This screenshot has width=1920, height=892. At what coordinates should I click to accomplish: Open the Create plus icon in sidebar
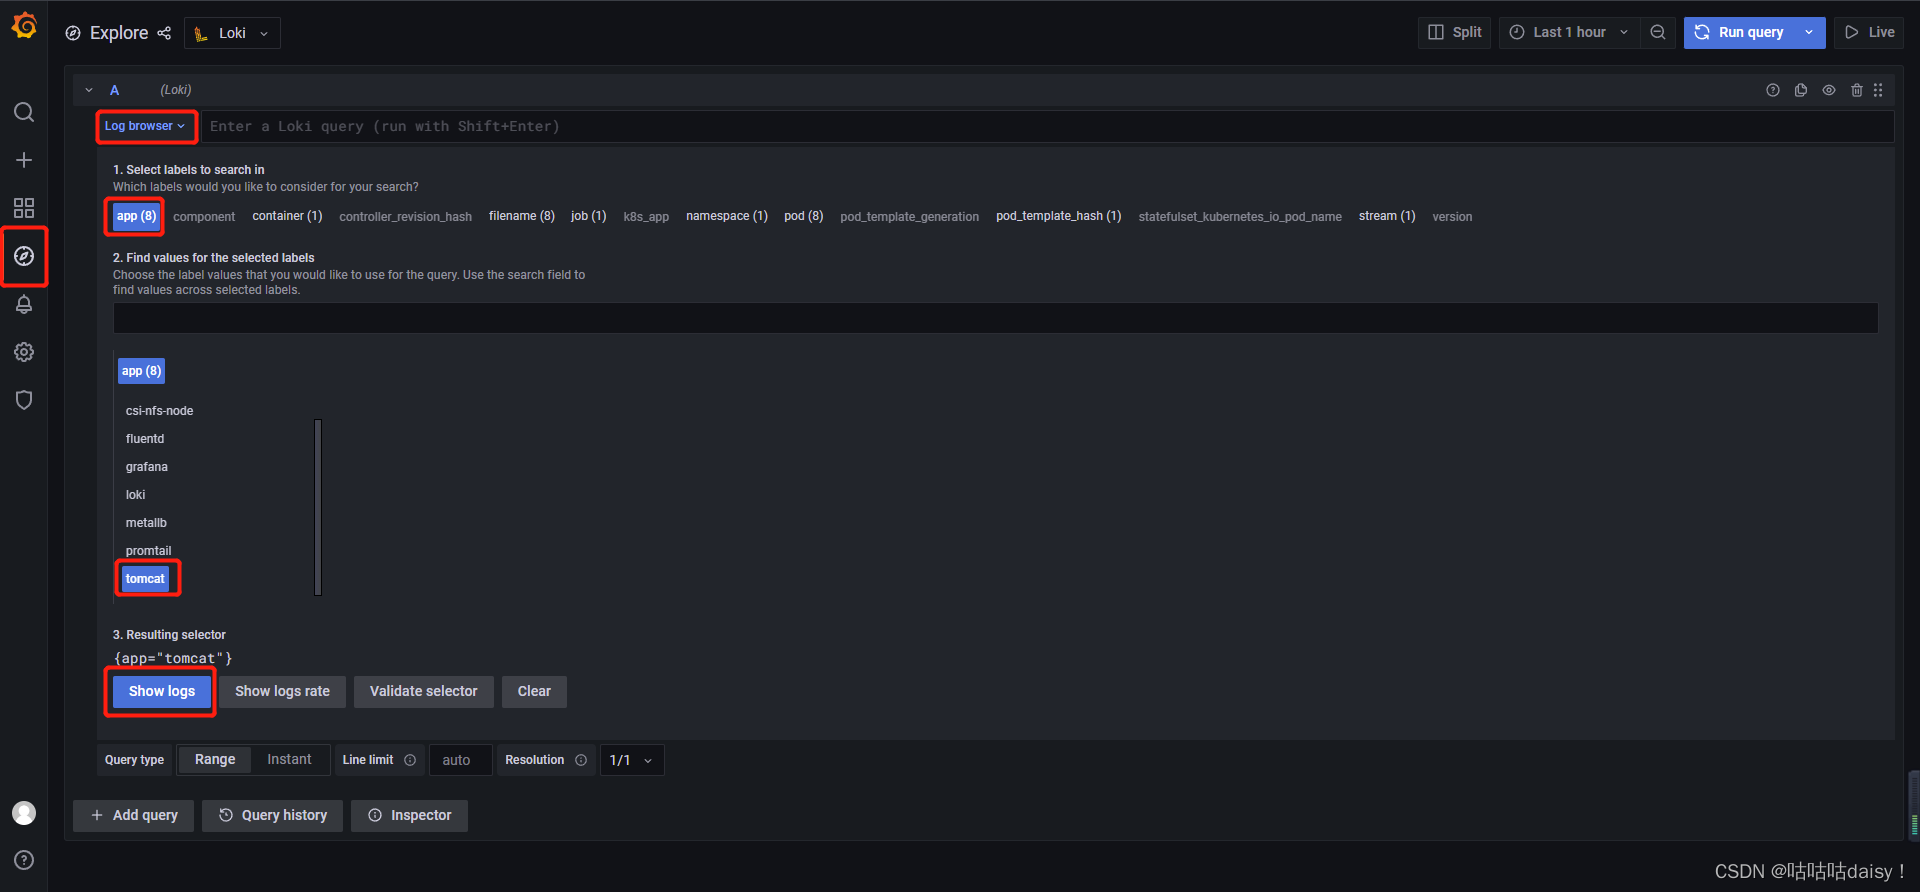(24, 160)
